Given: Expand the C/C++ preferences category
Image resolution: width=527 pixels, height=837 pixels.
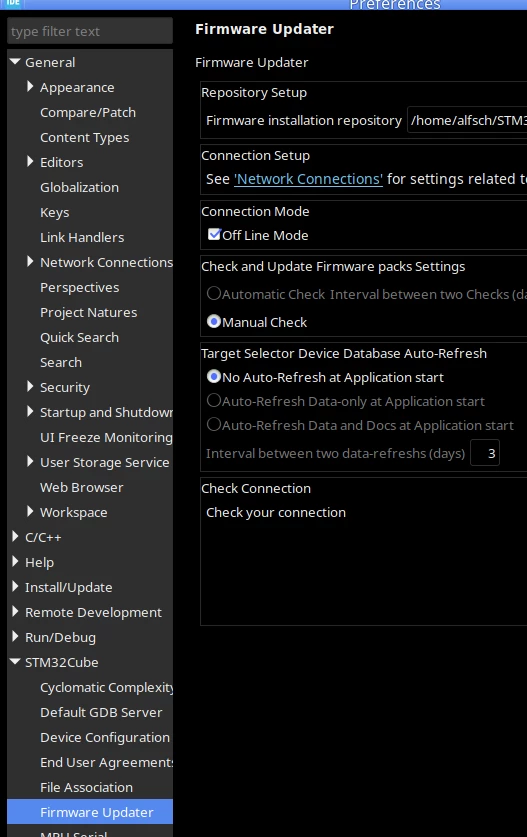Looking at the screenshot, I should click(x=15, y=536).
